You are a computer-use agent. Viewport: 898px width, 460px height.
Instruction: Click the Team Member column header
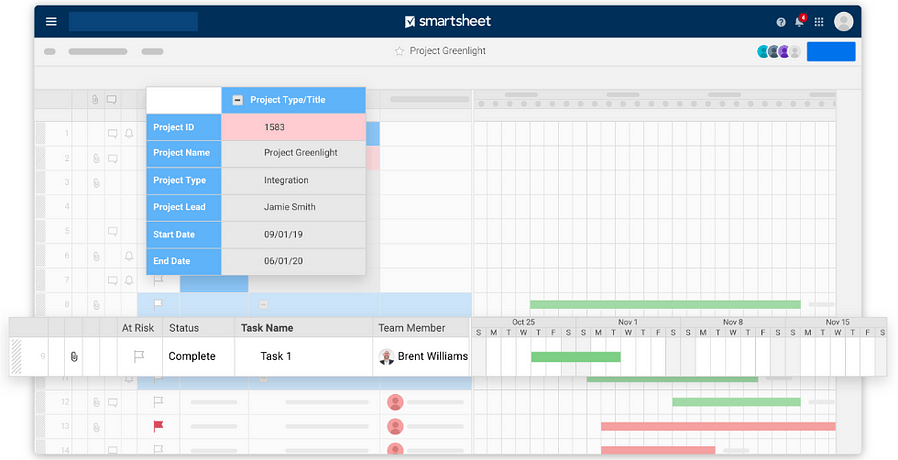click(421, 328)
